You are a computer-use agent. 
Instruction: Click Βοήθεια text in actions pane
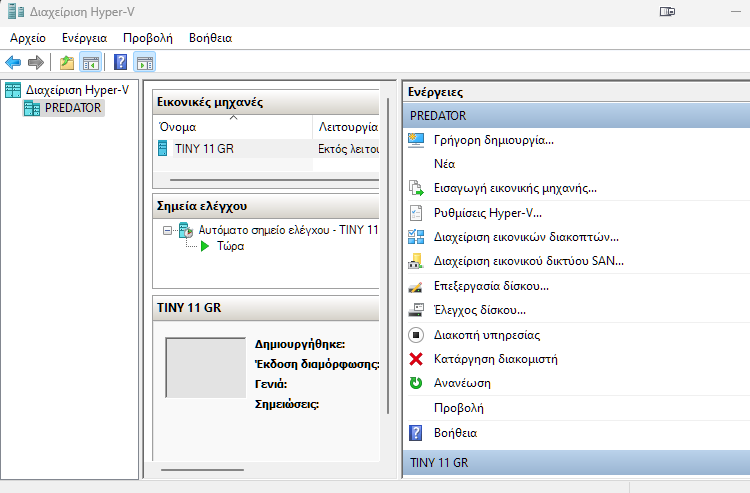[455, 433]
